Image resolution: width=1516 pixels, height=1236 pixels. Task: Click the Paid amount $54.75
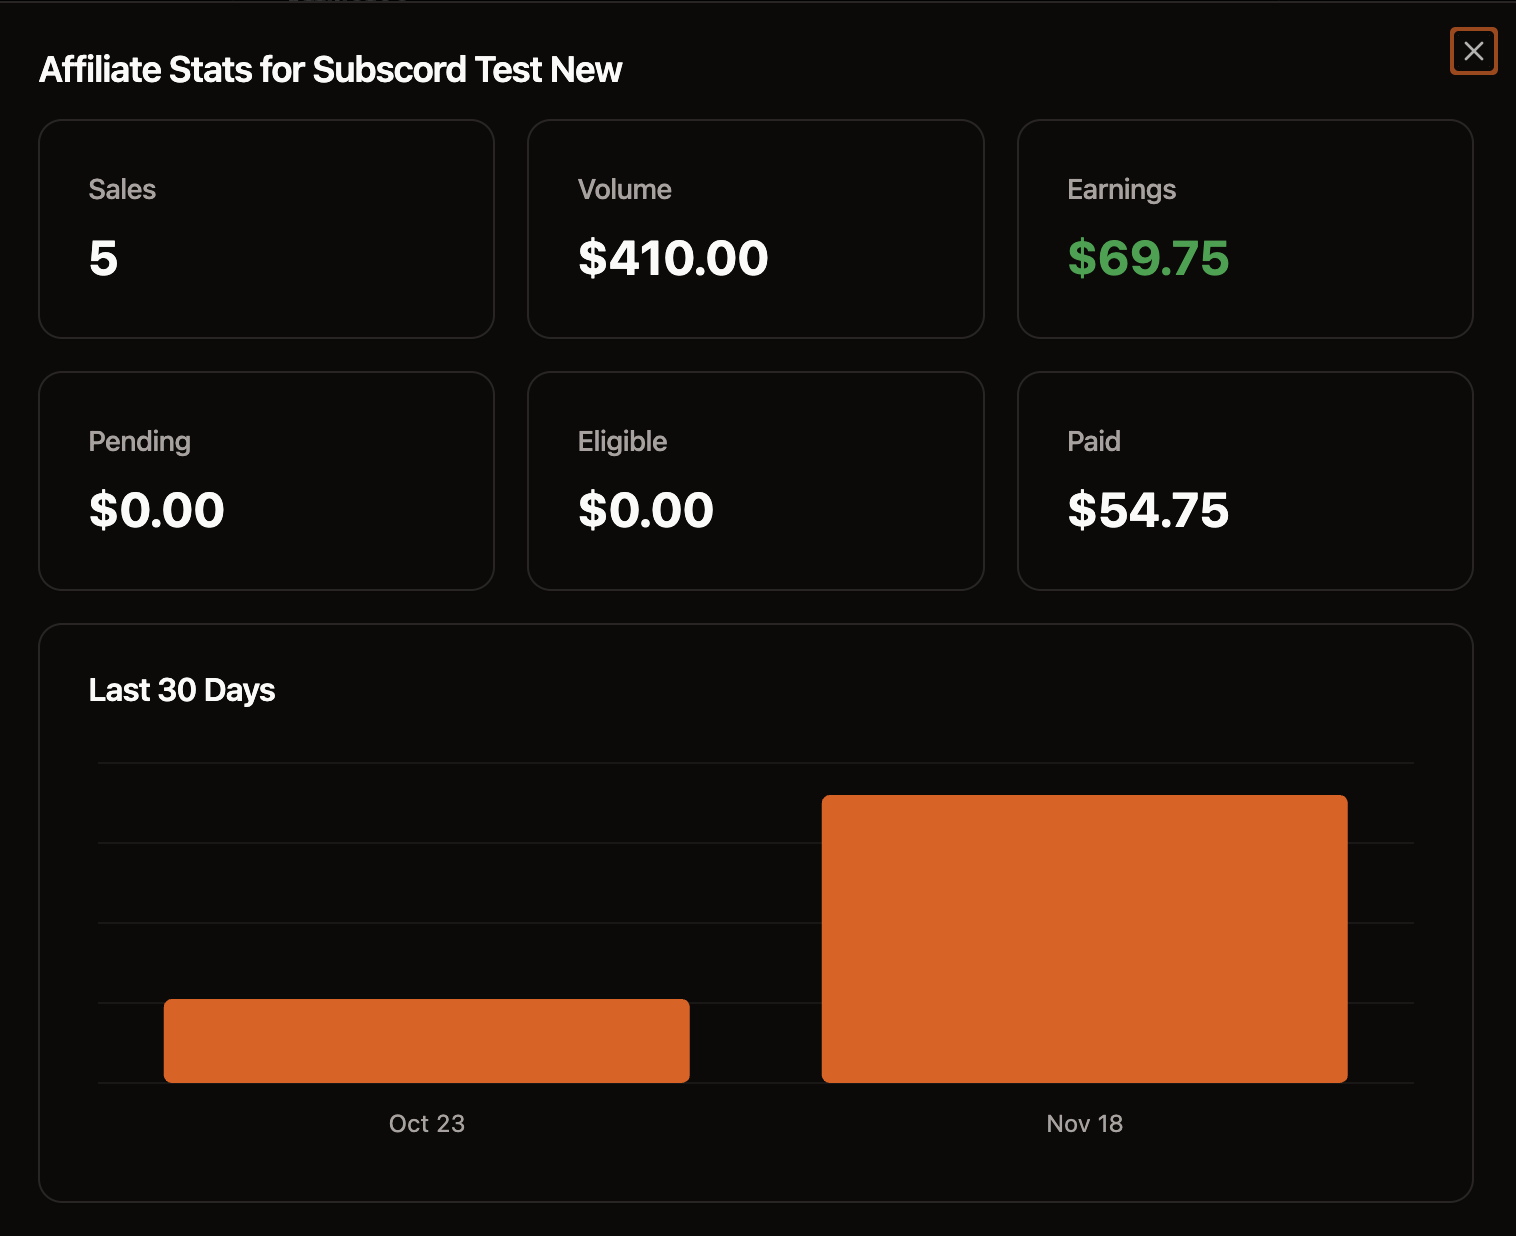(x=1148, y=510)
